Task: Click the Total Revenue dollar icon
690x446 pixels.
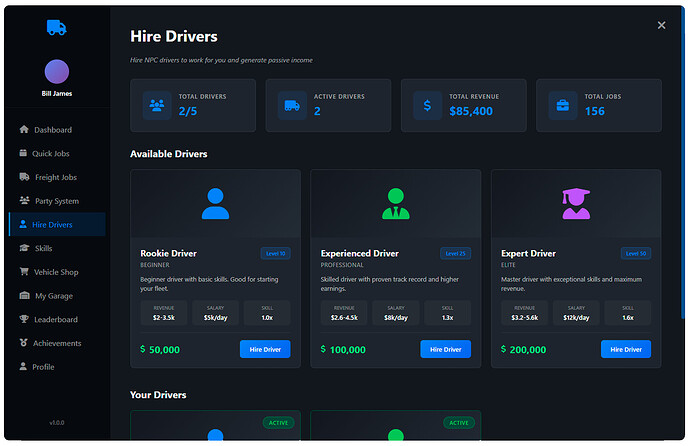Action: (428, 105)
